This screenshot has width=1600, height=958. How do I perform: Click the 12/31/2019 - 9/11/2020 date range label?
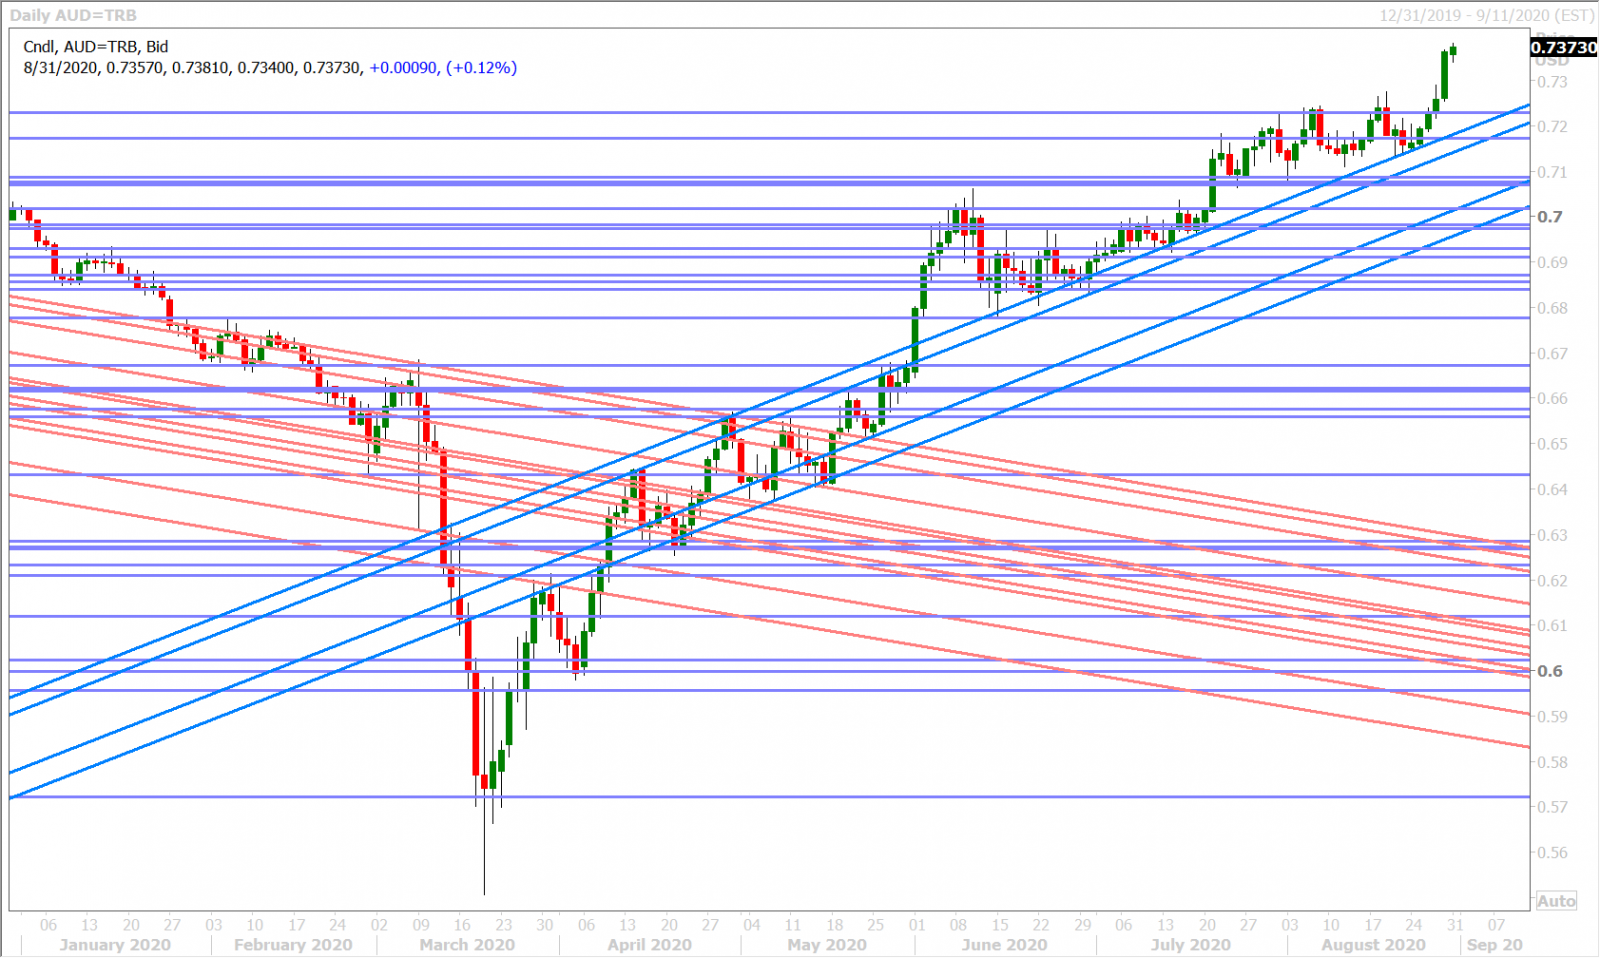point(1486,15)
